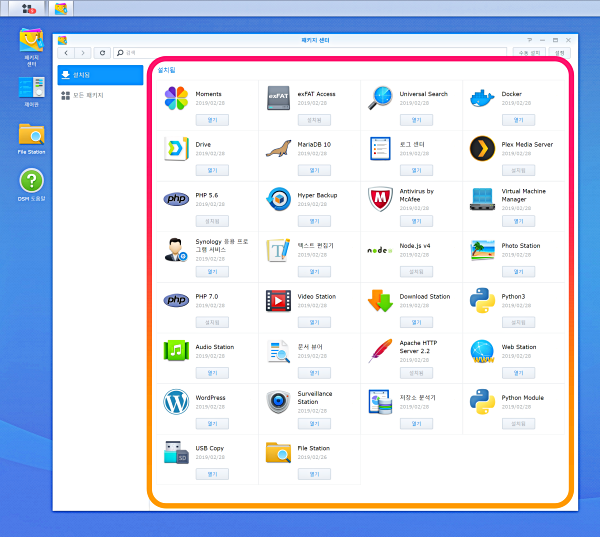600x537 pixels.
Task: Click the PHP 5.6 icon
Action: (176, 199)
